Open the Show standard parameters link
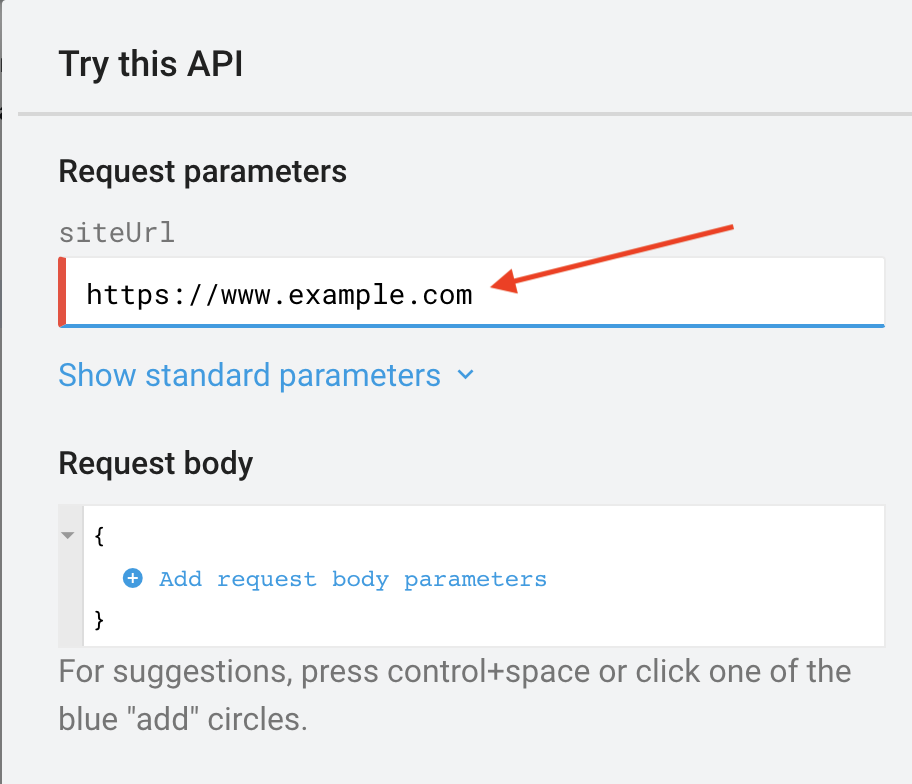 click(249, 376)
